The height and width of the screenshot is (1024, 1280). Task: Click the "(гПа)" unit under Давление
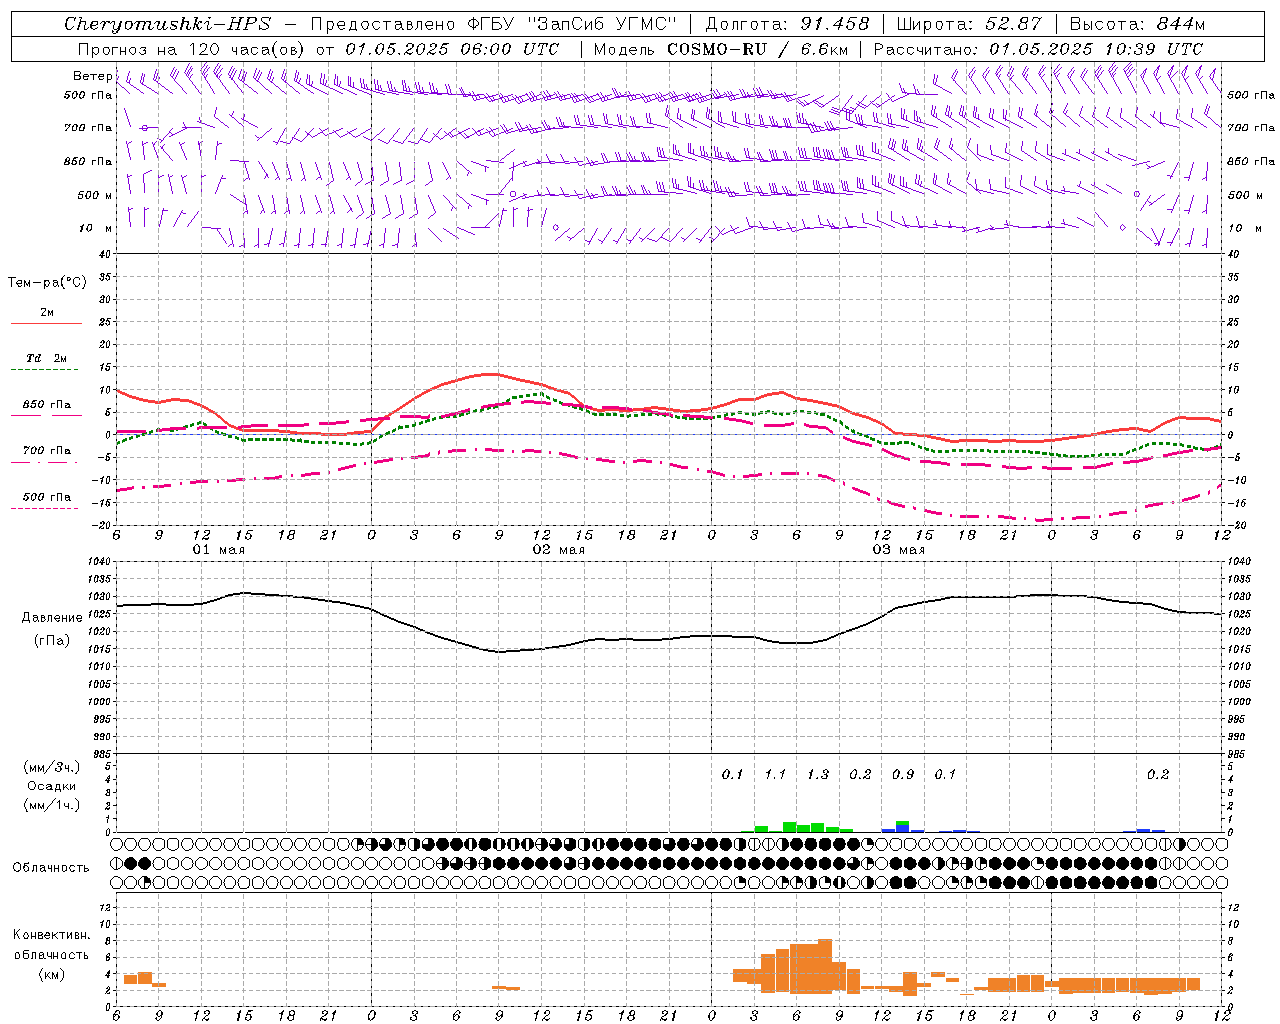pyautogui.click(x=52, y=640)
